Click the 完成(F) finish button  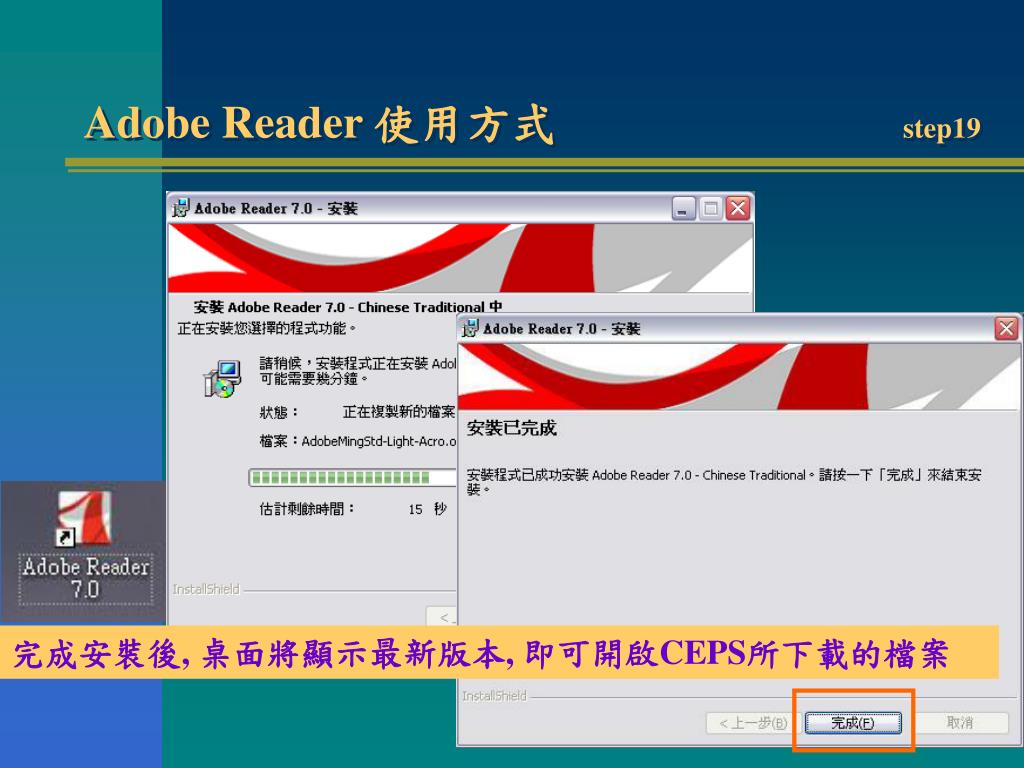click(x=853, y=723)
